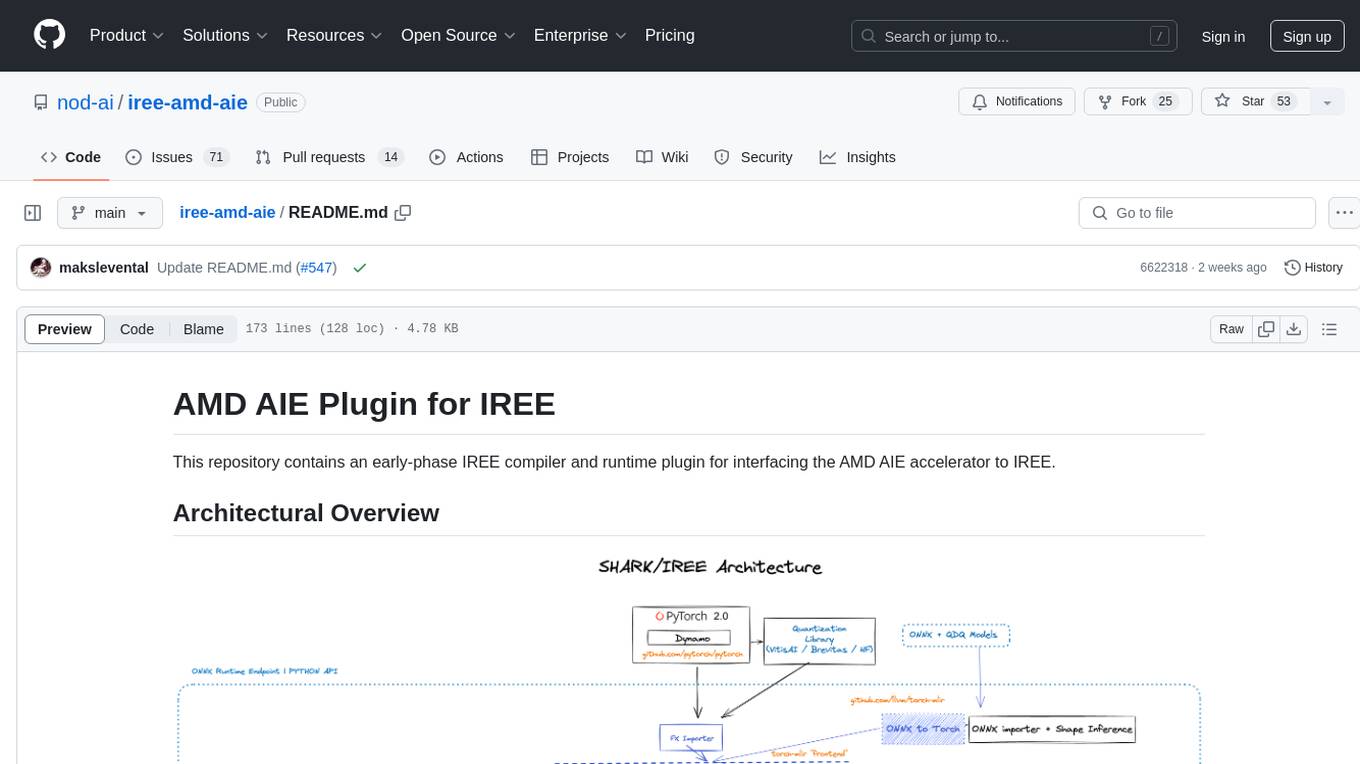Expand the Enterprise menu
Viewport: 1360px width, 764px height.
pos(580,35)
